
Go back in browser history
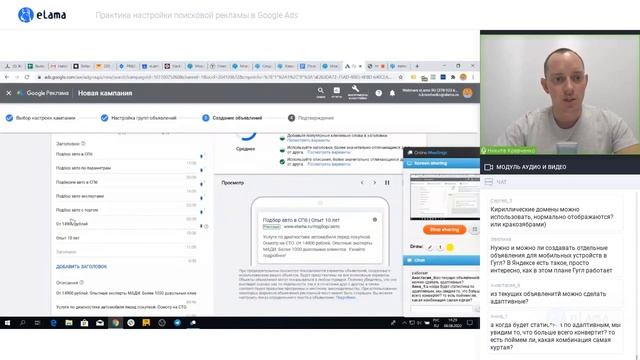click(x=7, y=77)
